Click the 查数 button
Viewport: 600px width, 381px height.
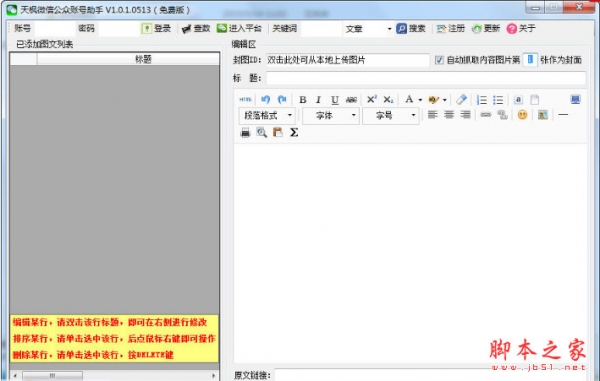tap(196, 28)
